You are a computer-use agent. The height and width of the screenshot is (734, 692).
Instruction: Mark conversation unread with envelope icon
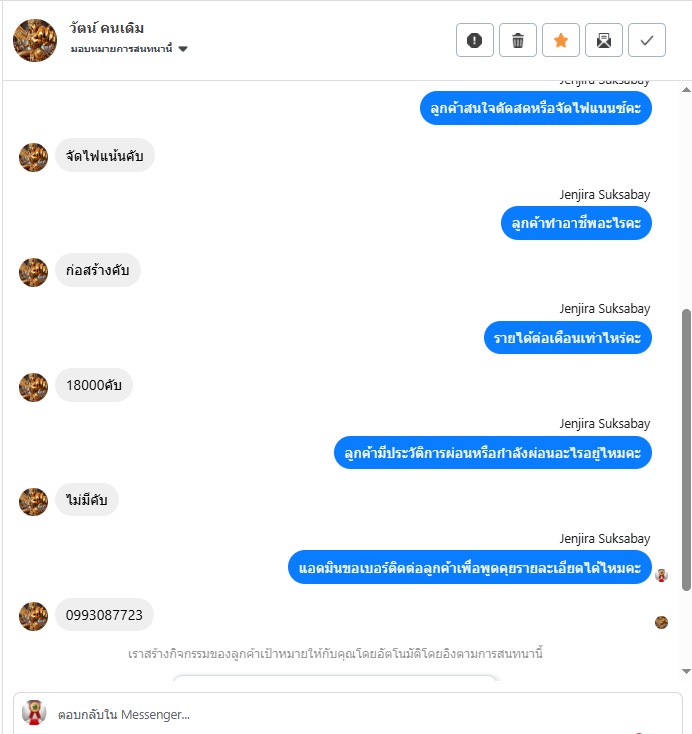pyautogui.click(x=604, y=40)
